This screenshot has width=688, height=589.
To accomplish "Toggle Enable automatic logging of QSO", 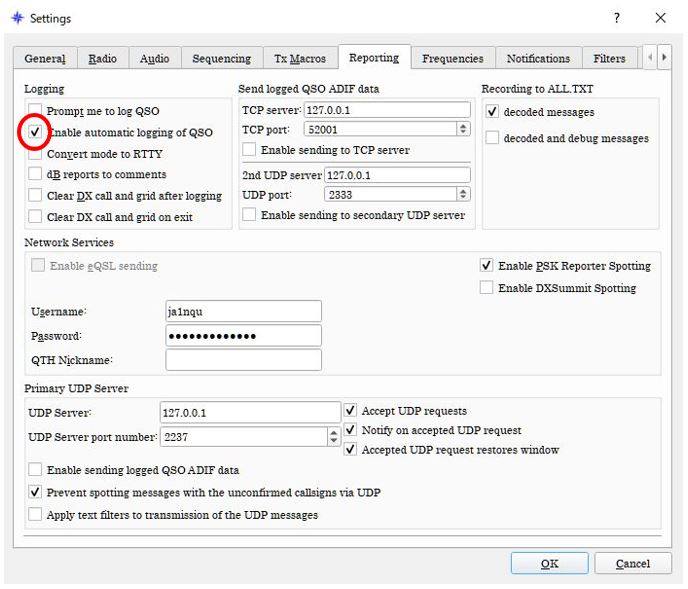I will pos(36,132).
